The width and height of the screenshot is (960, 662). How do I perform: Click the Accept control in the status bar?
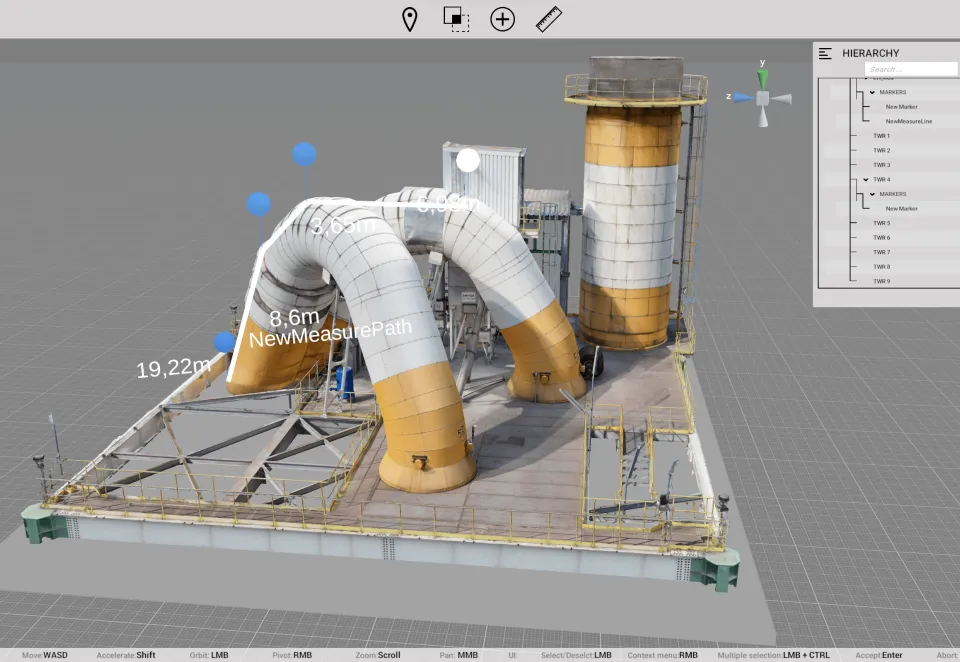[x=878, y=655]
